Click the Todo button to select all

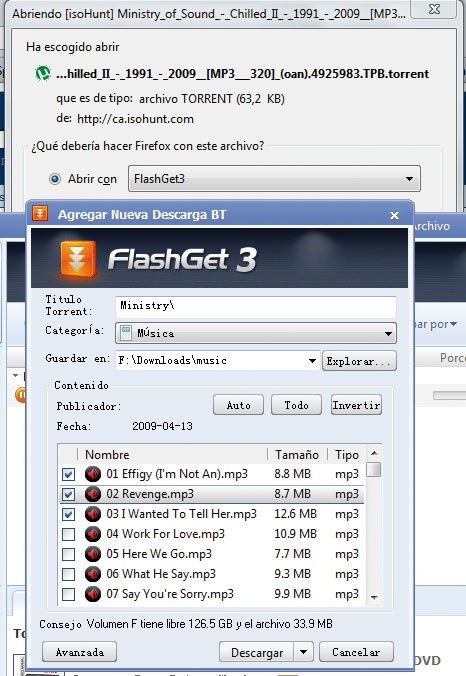point(296,405)
